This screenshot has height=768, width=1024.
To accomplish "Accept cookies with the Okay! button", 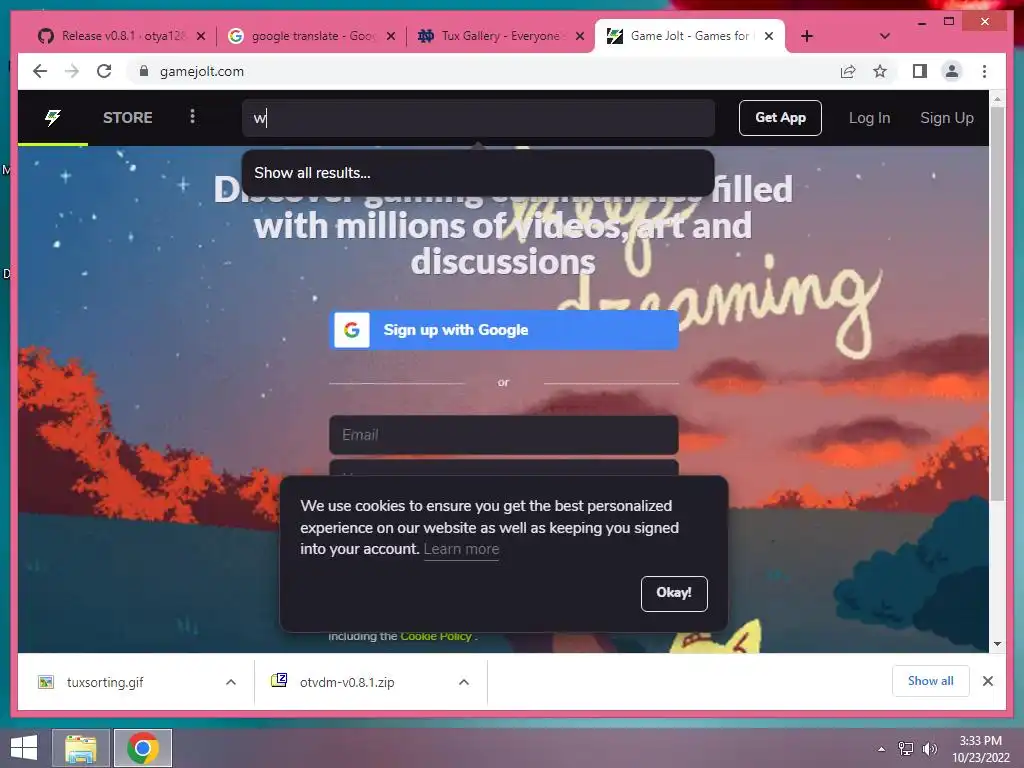I will [674, 593].
